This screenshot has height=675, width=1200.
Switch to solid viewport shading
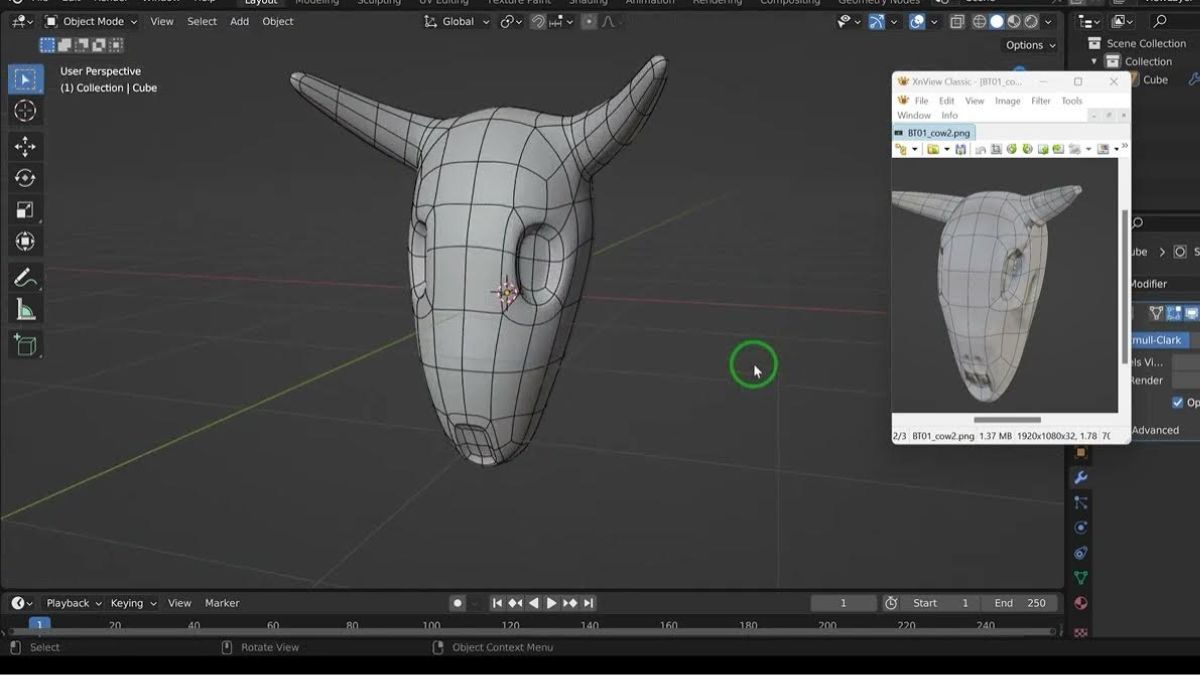coord(996,21)
